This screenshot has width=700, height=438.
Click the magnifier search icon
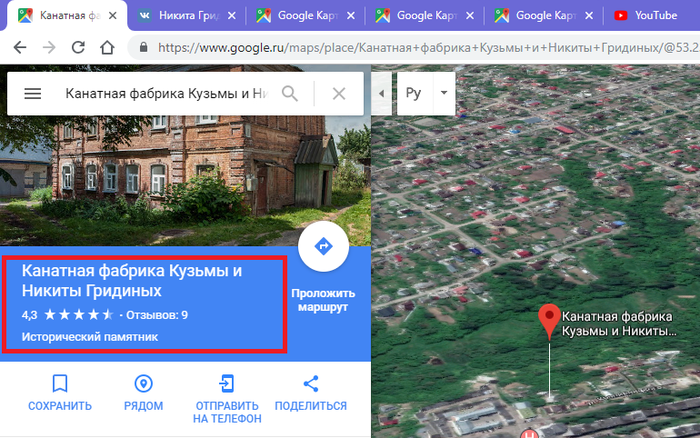pos(290,93)
